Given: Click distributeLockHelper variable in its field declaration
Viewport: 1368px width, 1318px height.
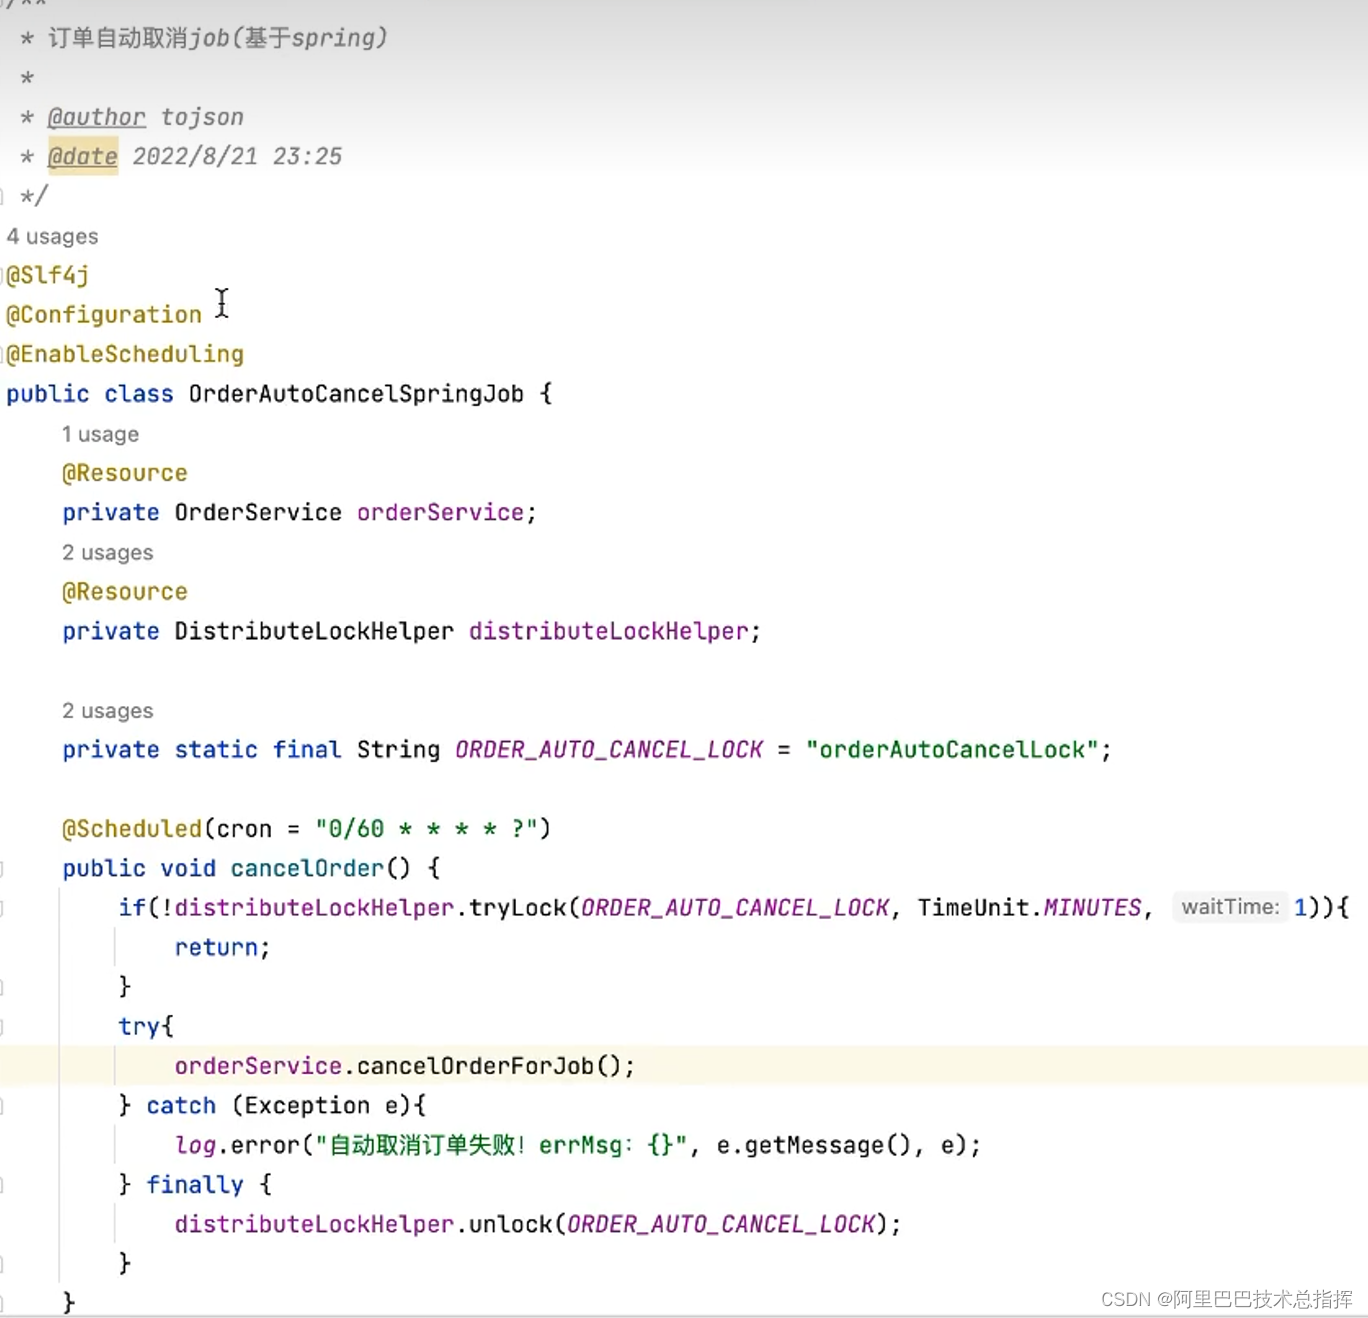Looking at the screenshot, I should point(609,631).
